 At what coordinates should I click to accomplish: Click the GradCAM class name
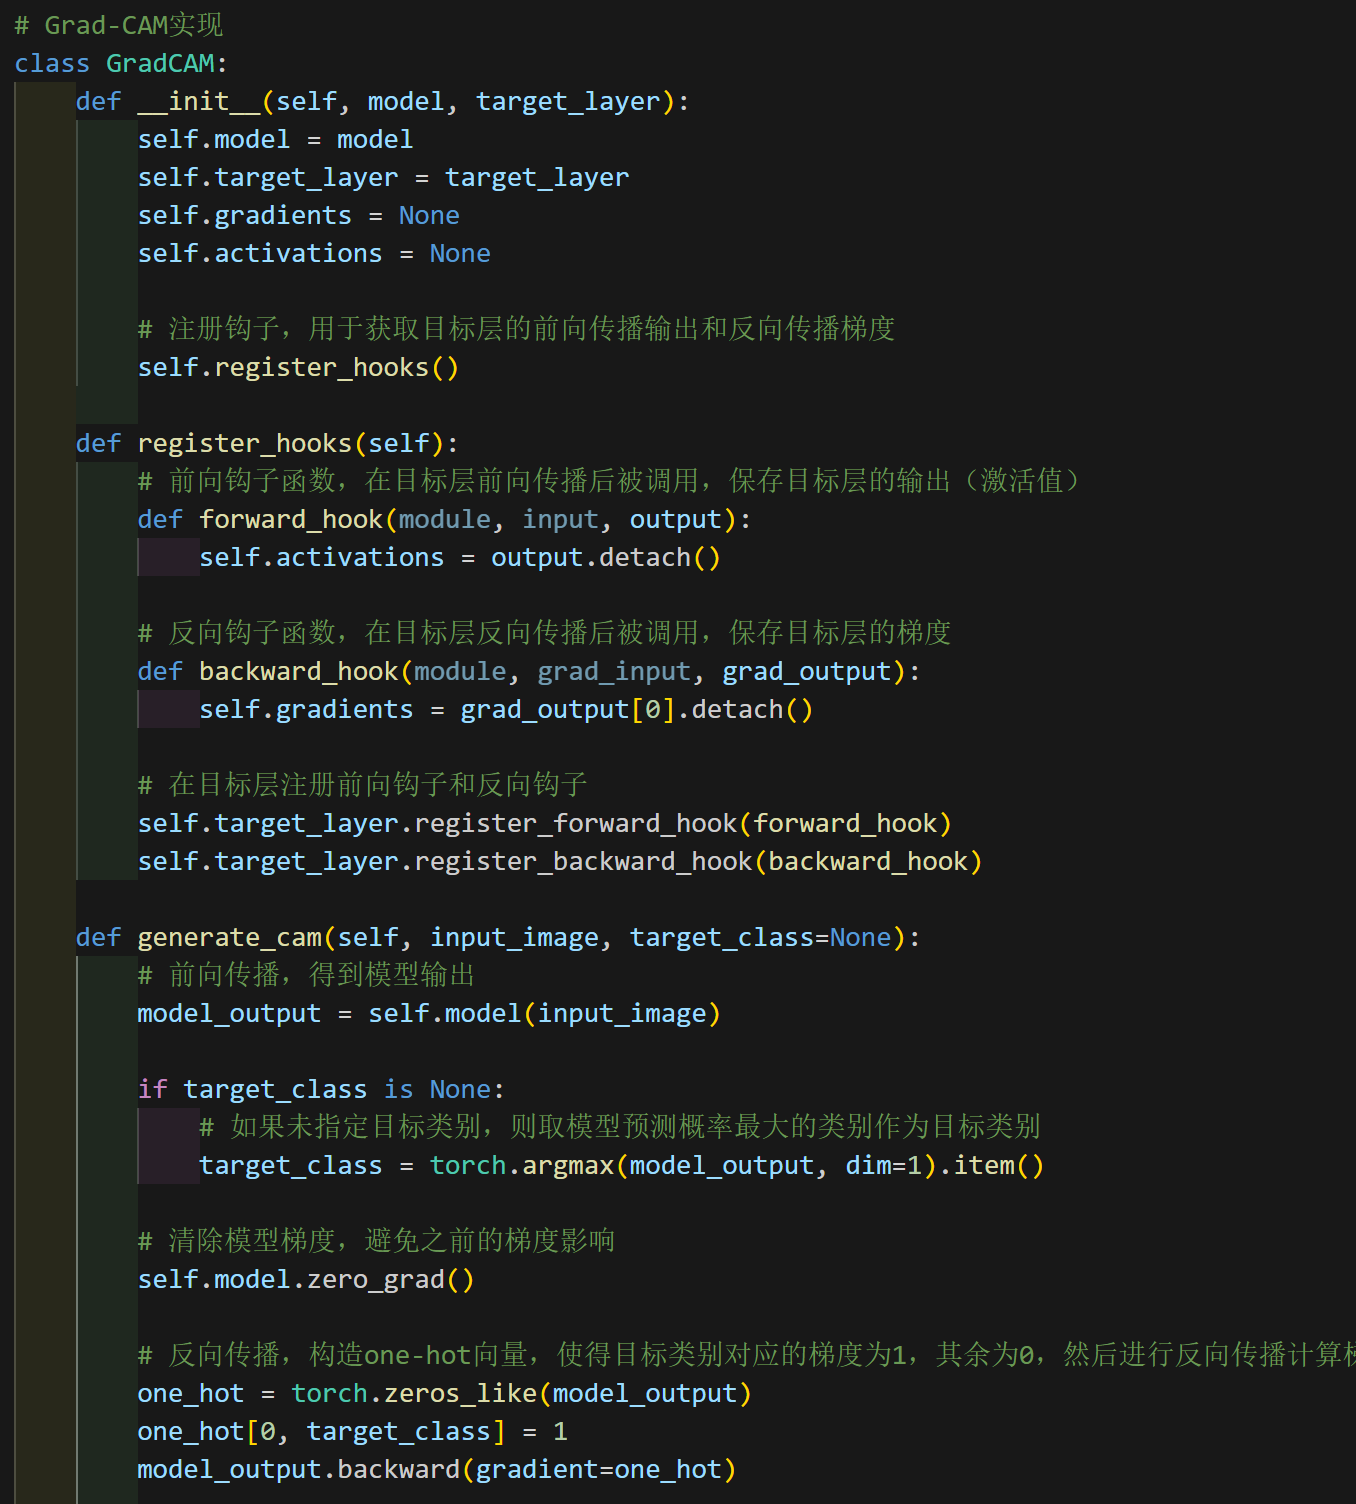click(161, 62)
